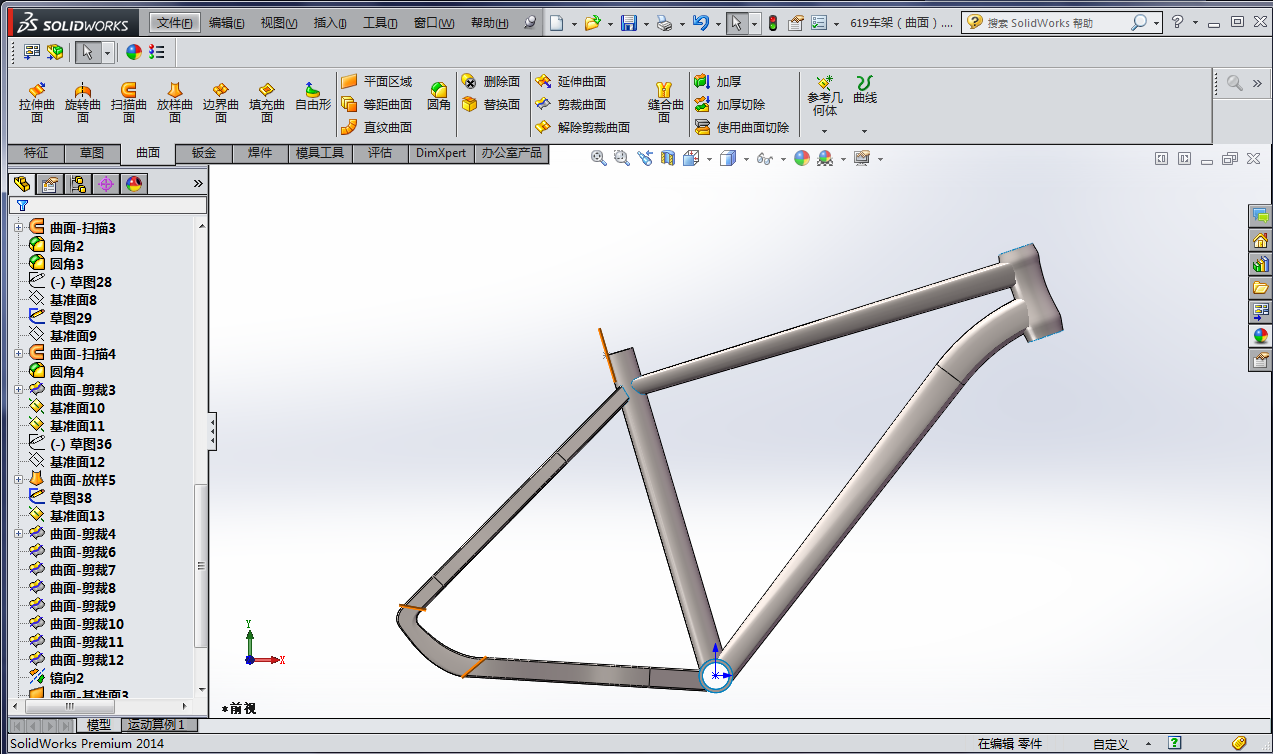Expand the 曲面-扫描4 tree node
1273x754 pixels.
(18, 354)
